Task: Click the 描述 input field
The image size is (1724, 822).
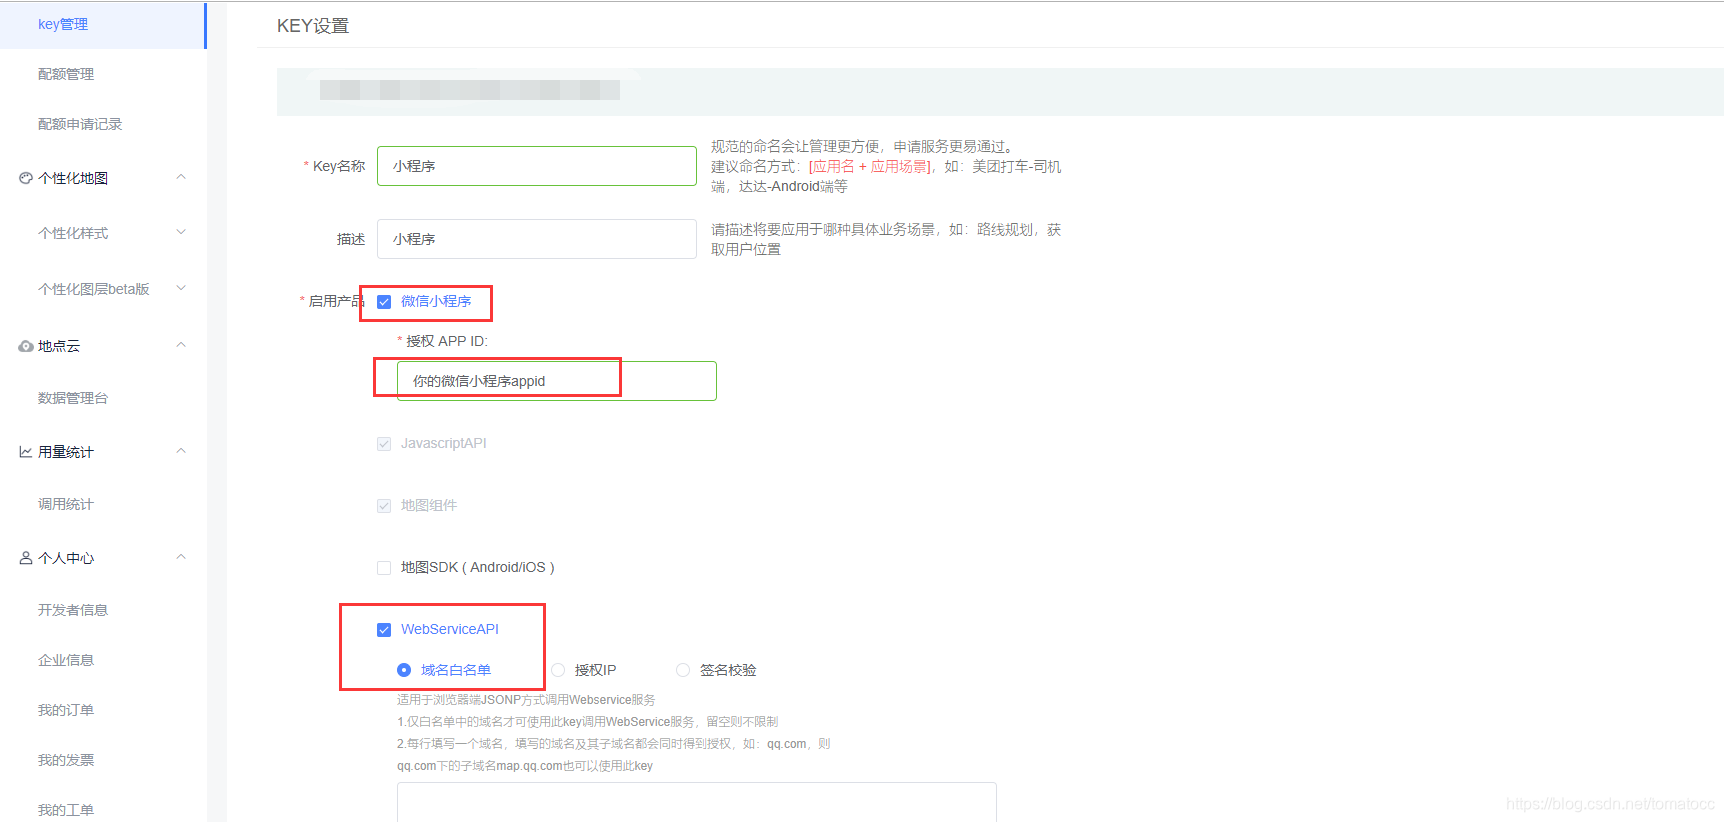Action: pos(537,239)
